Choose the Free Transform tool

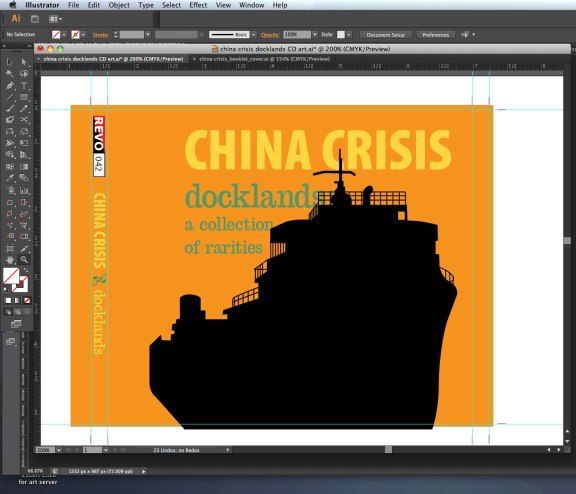click(24, 143)
